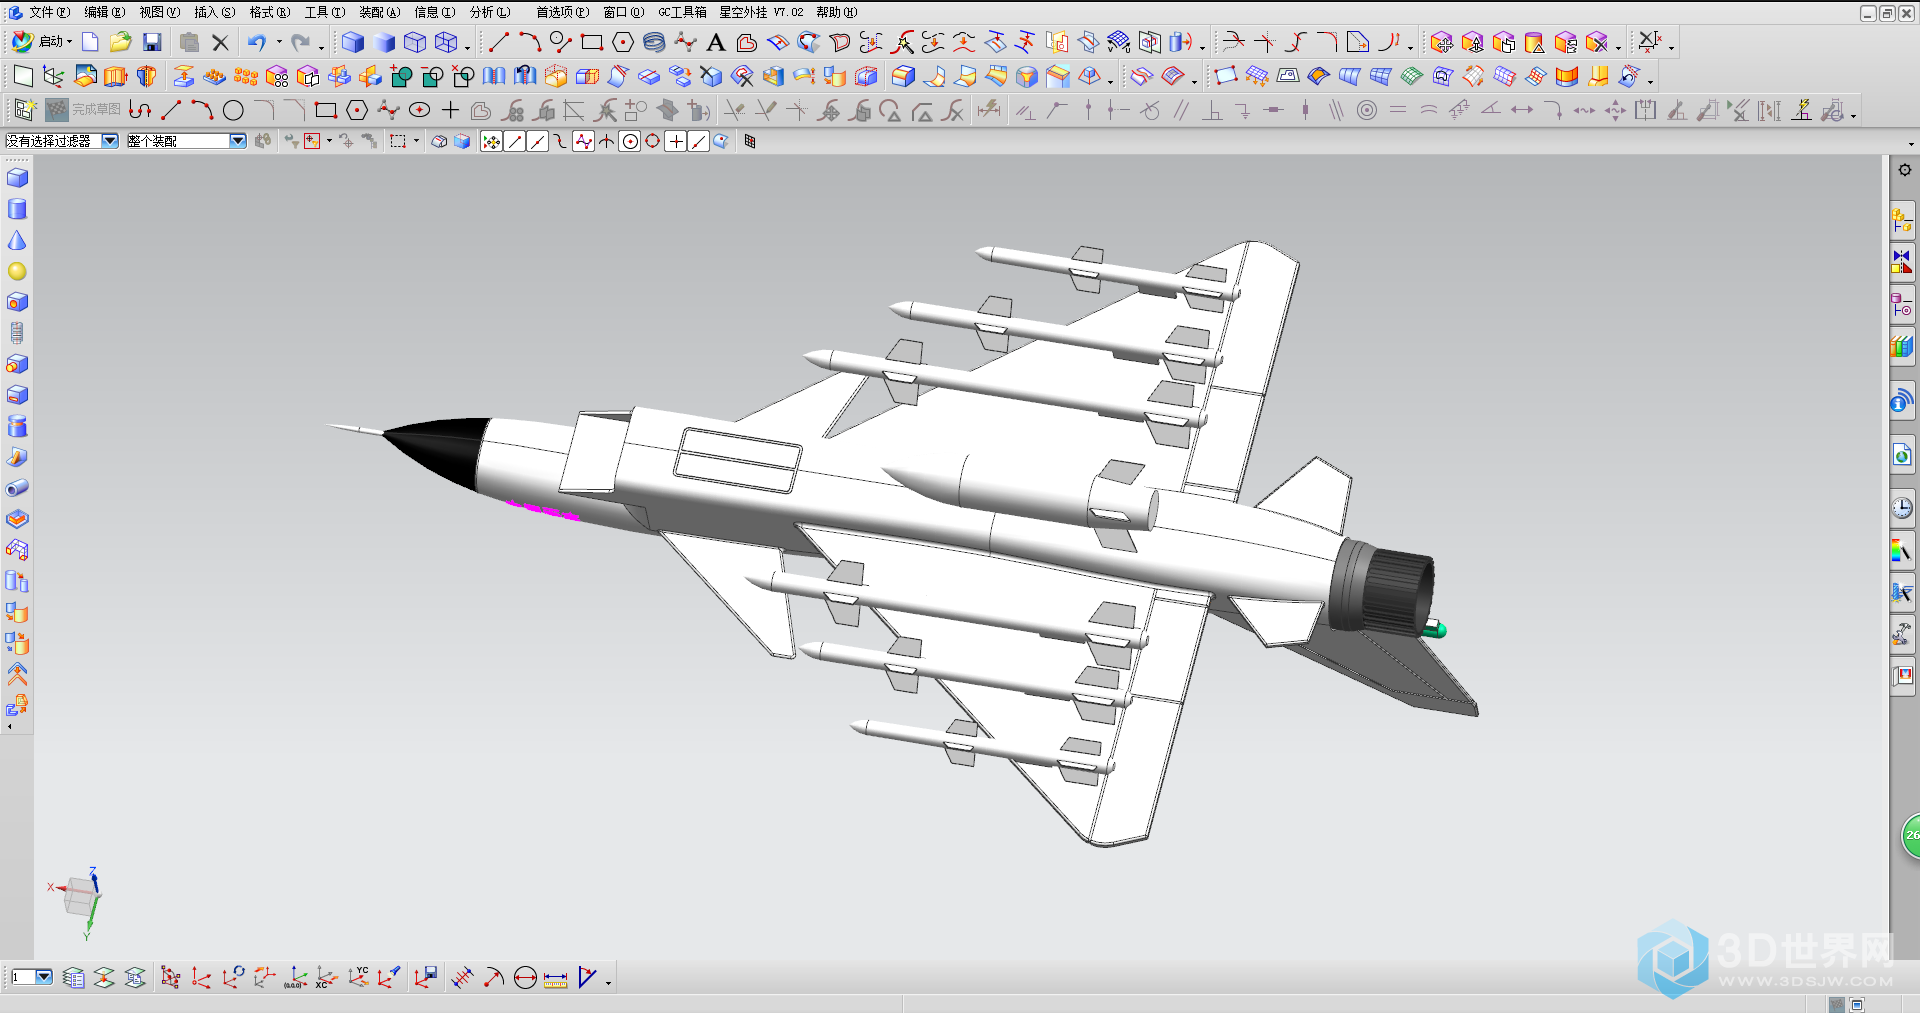Select the Text 'A' tool

click(715, 42)
